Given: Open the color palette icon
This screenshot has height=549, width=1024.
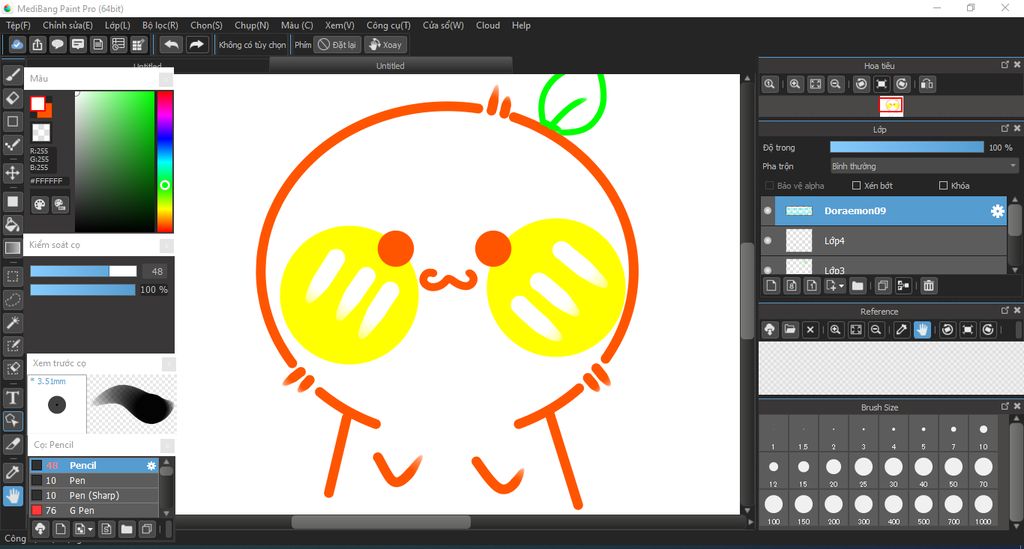Looking at the screenshot, I should (x=40, y=204).
